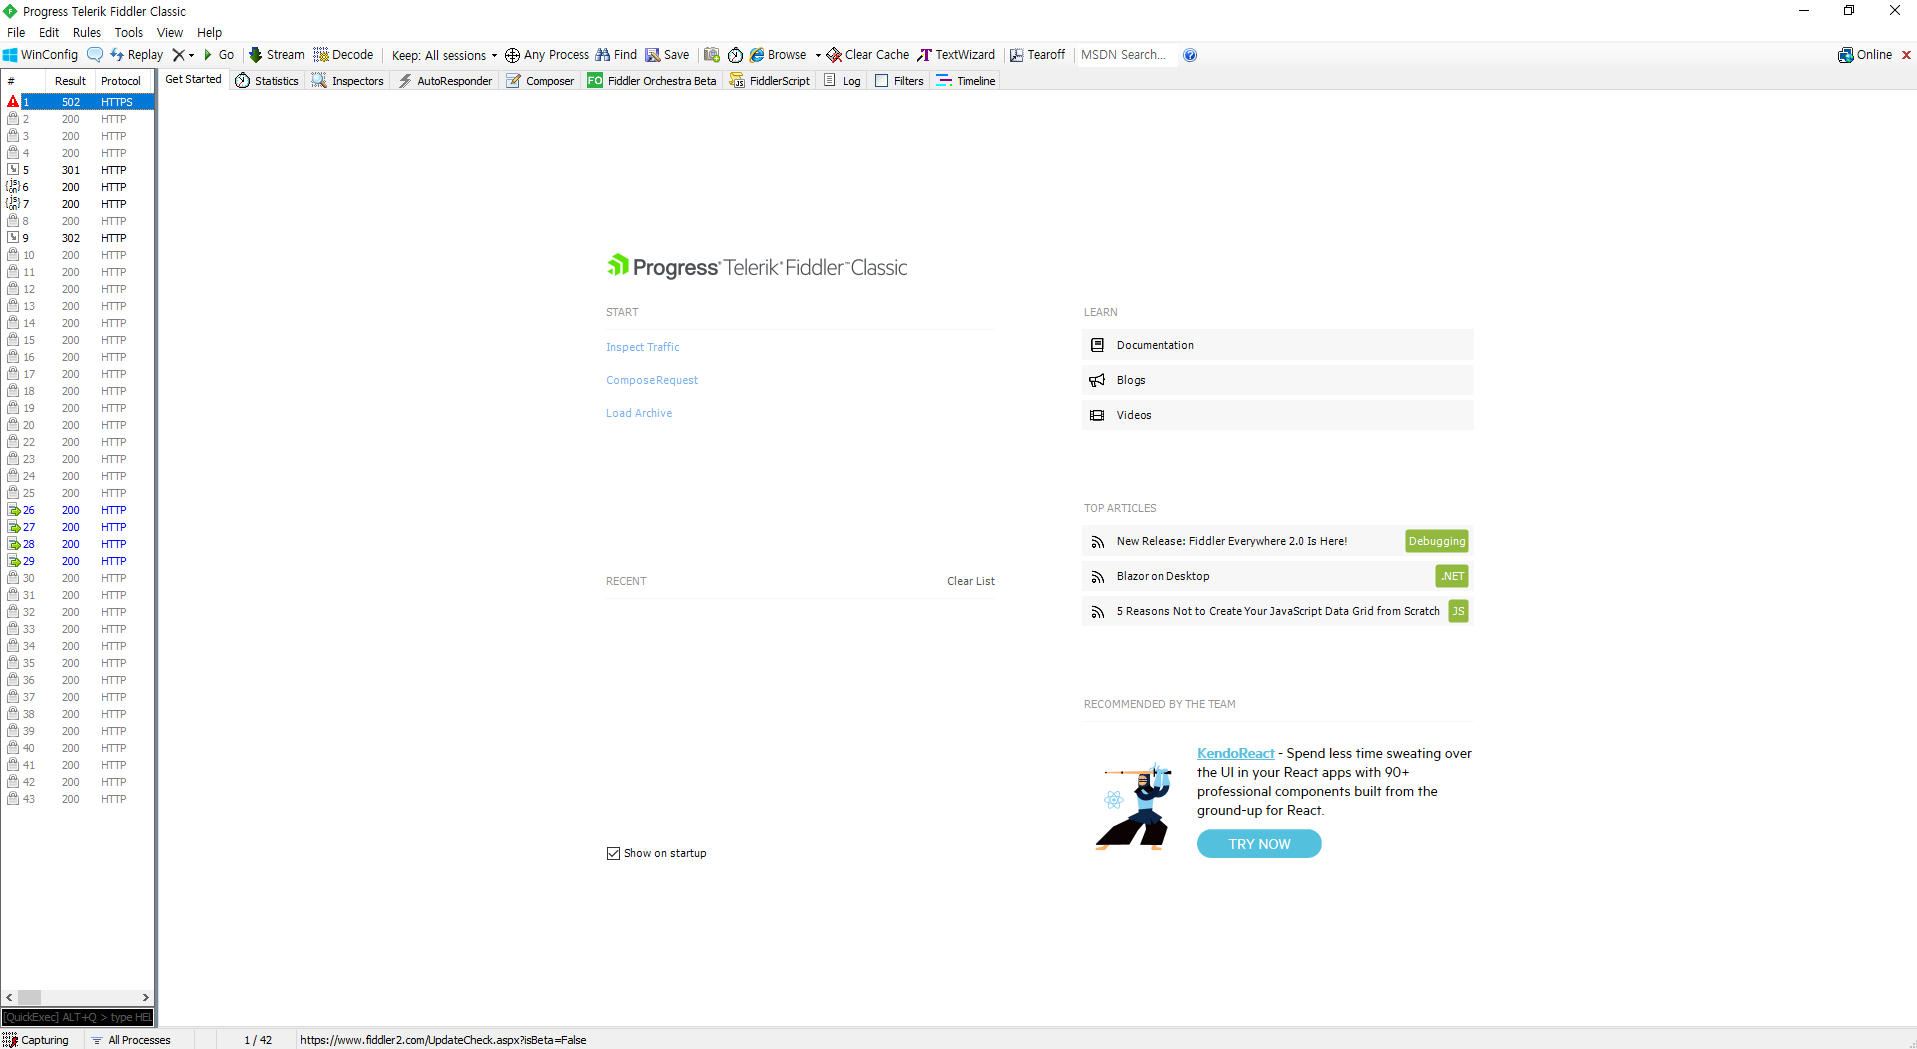
Task: Open the Tools menu
Action: coord(129,33)
